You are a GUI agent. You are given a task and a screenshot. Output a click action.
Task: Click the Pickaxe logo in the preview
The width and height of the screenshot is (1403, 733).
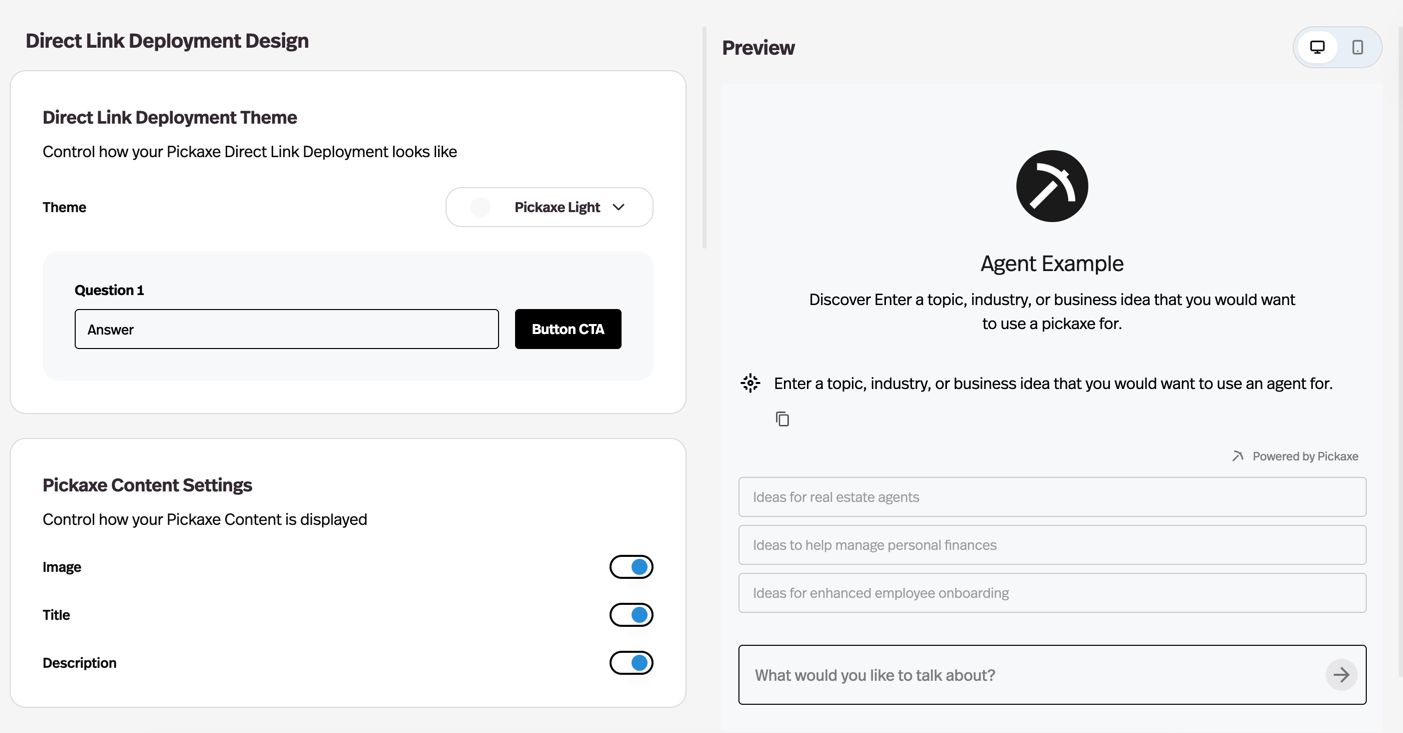click(x=1051, y=185)
